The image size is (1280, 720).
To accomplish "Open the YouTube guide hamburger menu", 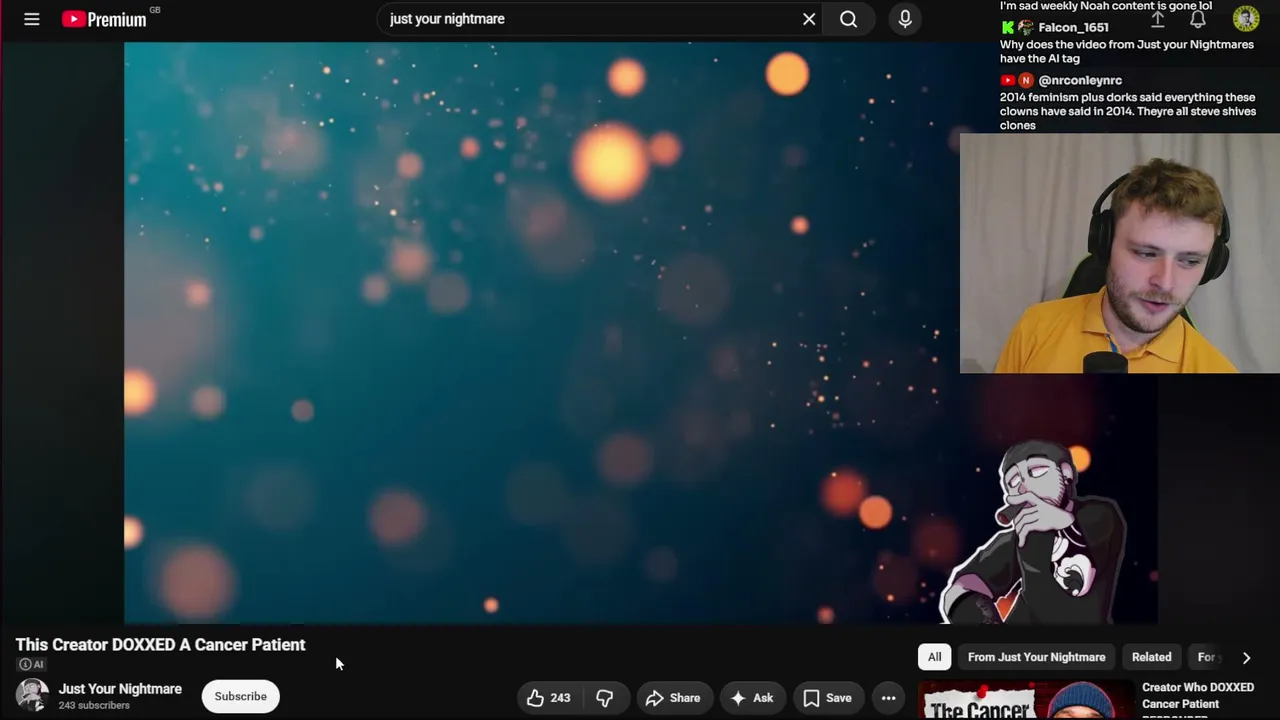I will pos(32,19).
